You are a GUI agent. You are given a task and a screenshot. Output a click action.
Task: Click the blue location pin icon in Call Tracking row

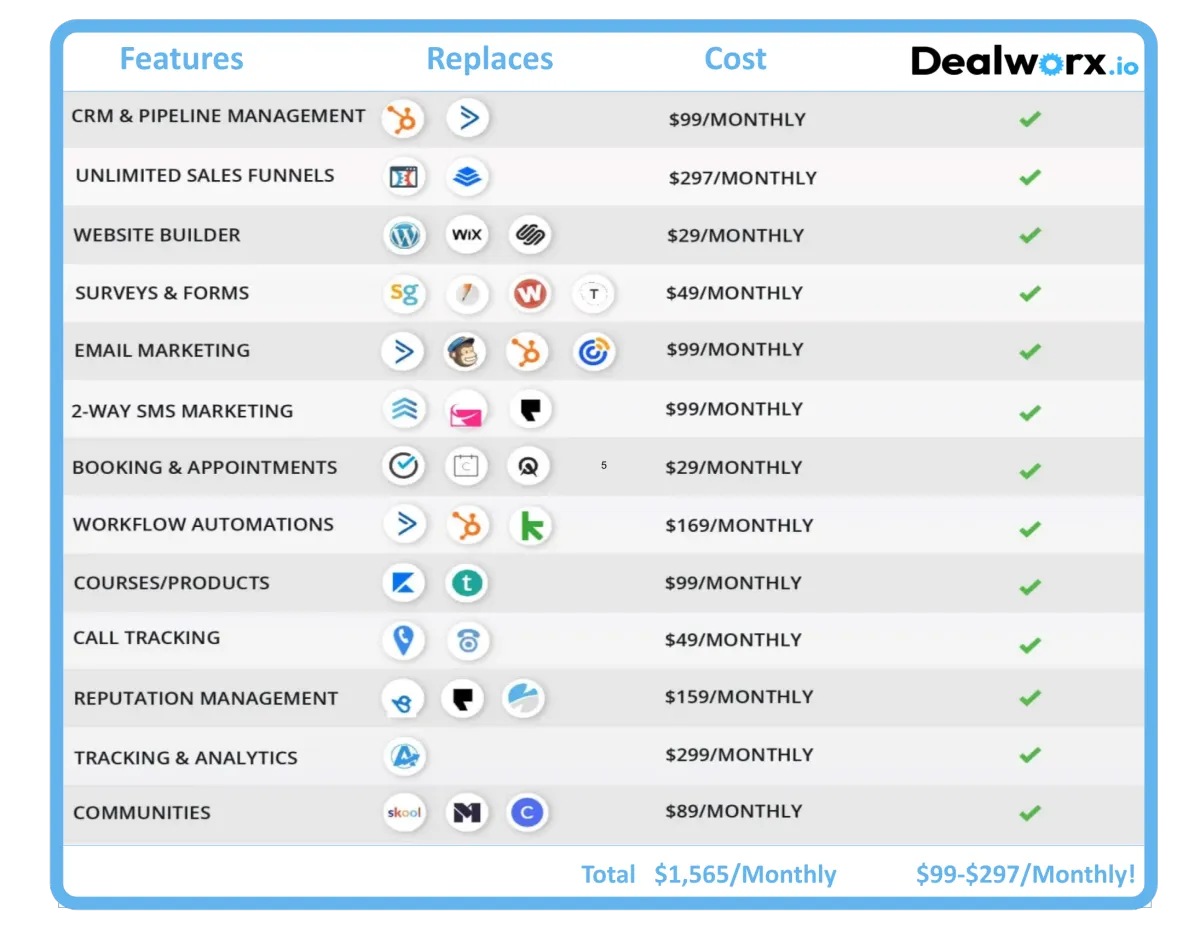(404, 640)
